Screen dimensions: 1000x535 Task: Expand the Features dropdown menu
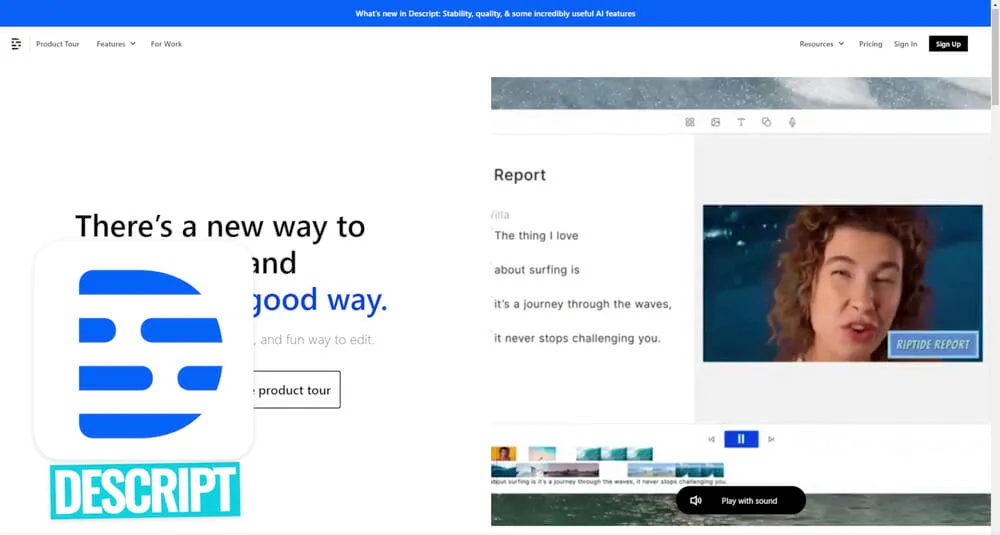click(116, 44)
